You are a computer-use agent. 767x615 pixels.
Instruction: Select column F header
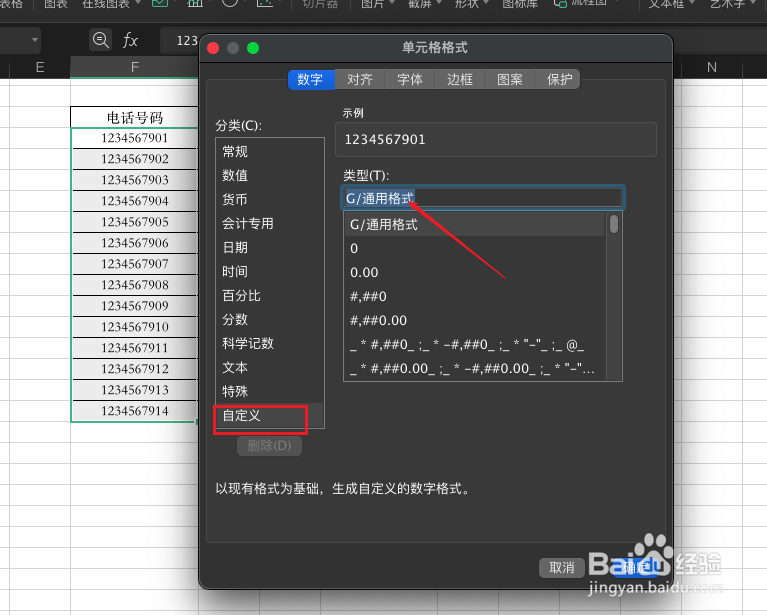click(x=135, y=68)
